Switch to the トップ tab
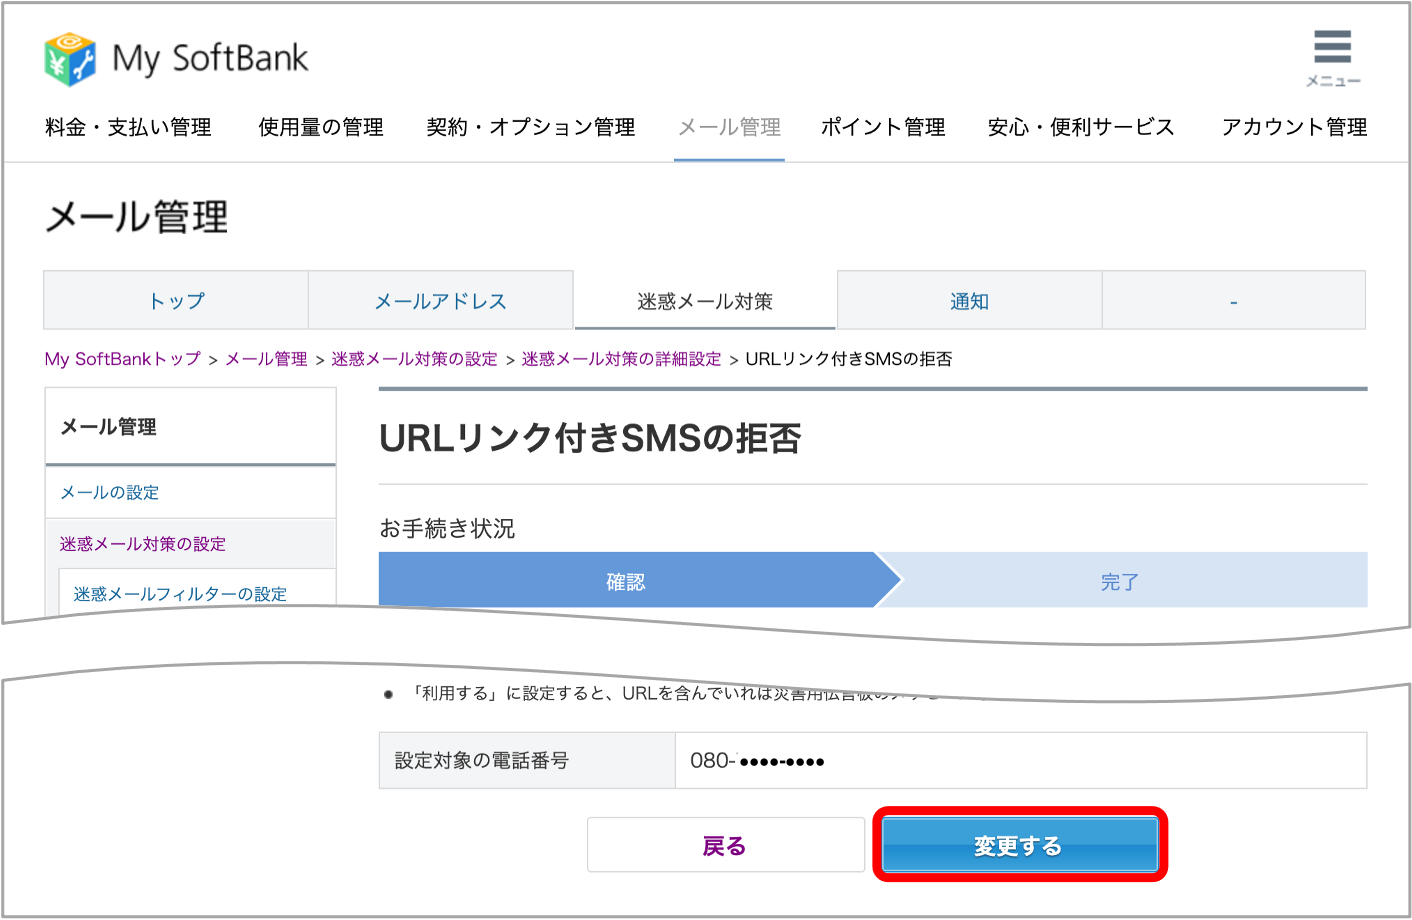The width and height of the screenshot is (1412, 920). coord(176,300)
